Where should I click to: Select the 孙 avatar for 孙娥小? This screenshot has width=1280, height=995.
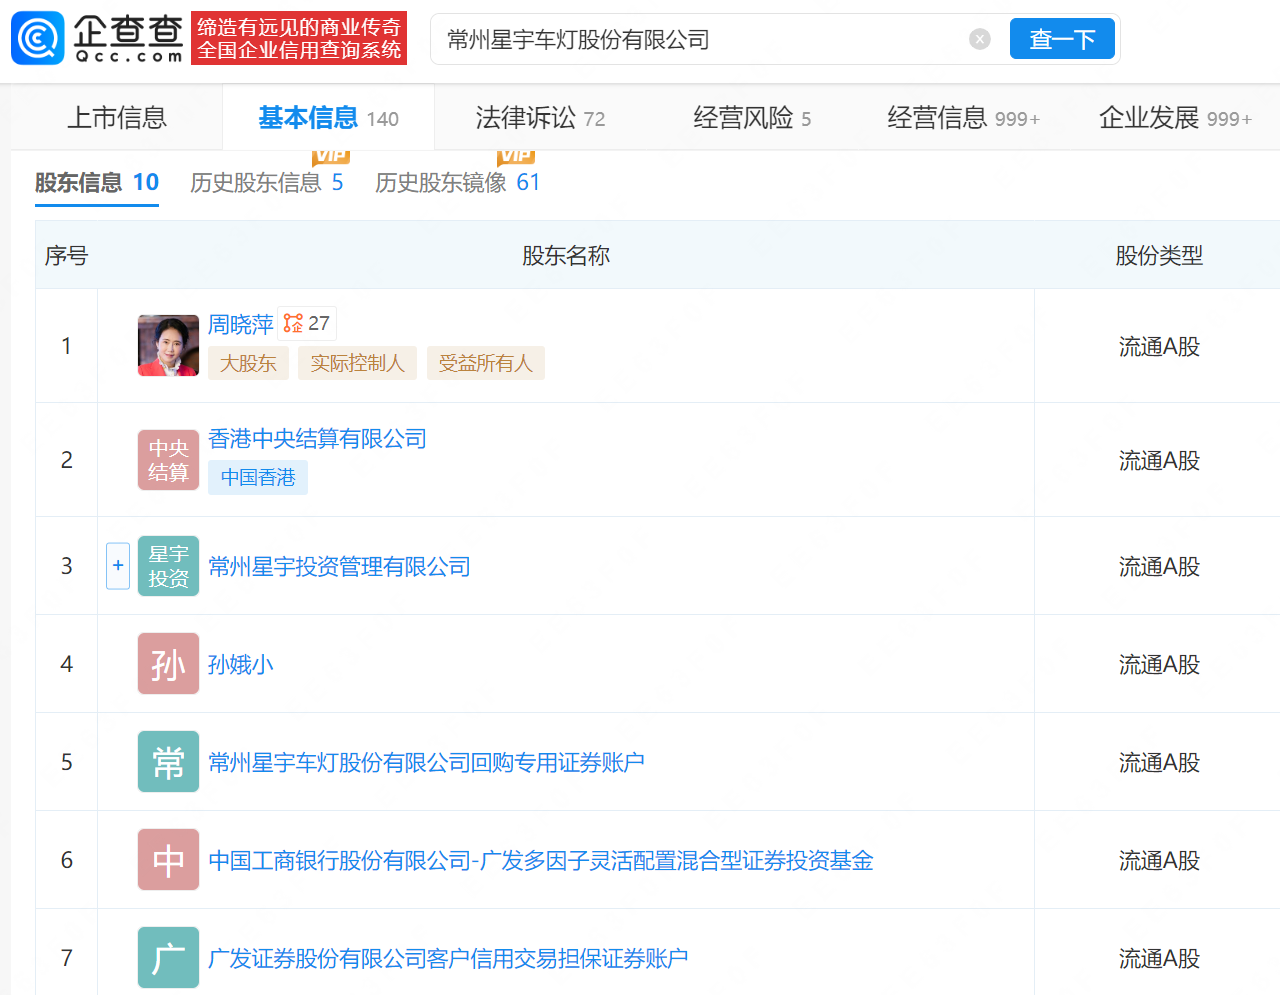(168, 664)
